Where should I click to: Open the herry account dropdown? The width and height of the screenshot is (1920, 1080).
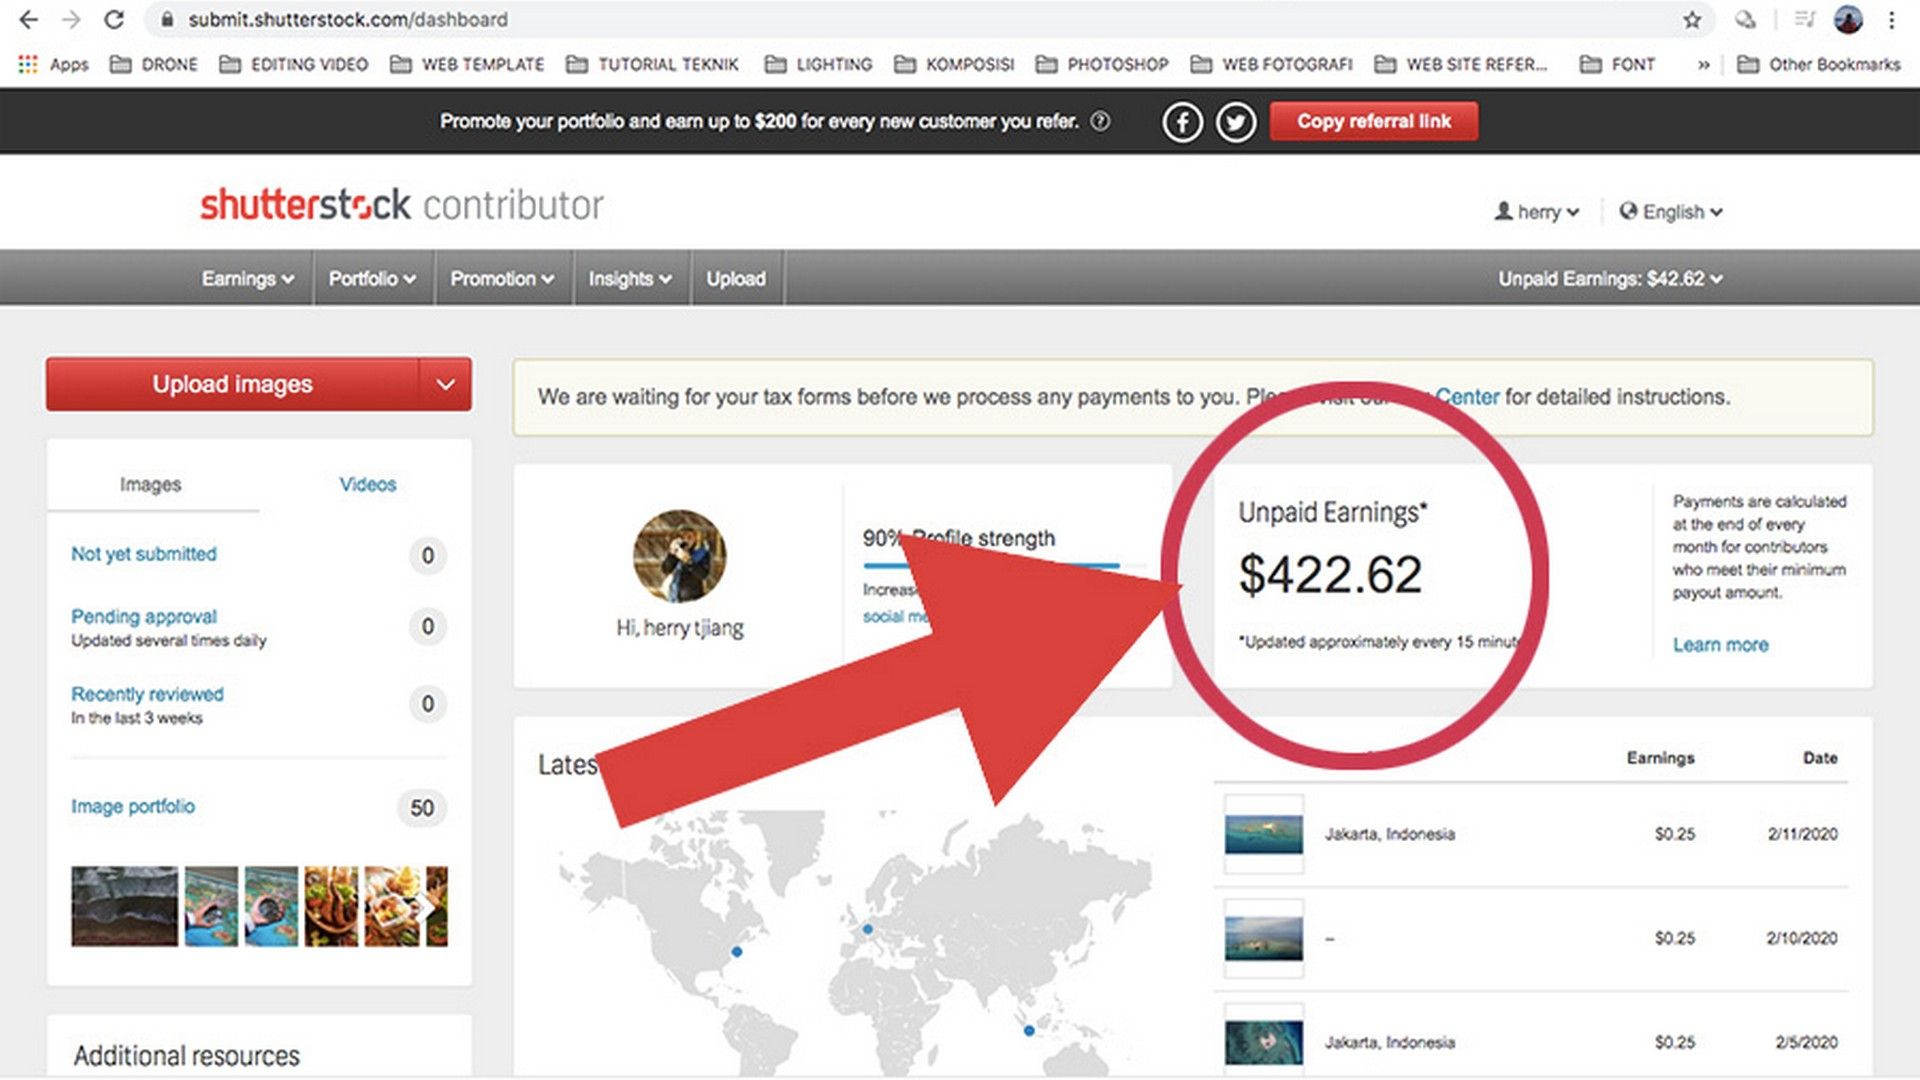click(1537, 212)
